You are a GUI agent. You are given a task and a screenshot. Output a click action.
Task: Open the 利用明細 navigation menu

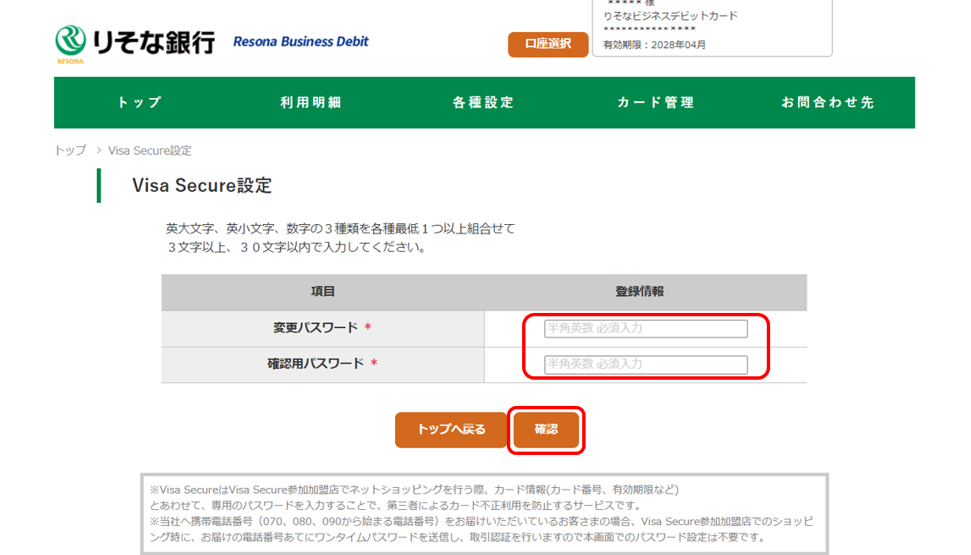(311, 102)
